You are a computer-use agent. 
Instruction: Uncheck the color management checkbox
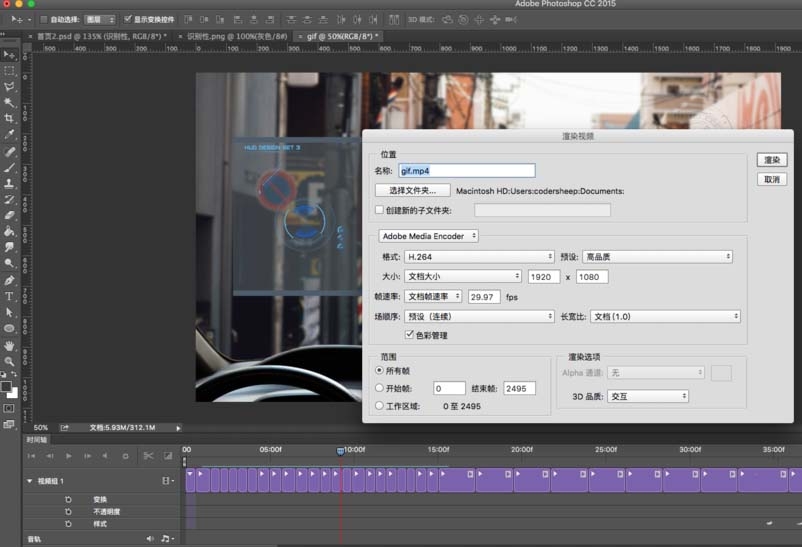[409, 335]
